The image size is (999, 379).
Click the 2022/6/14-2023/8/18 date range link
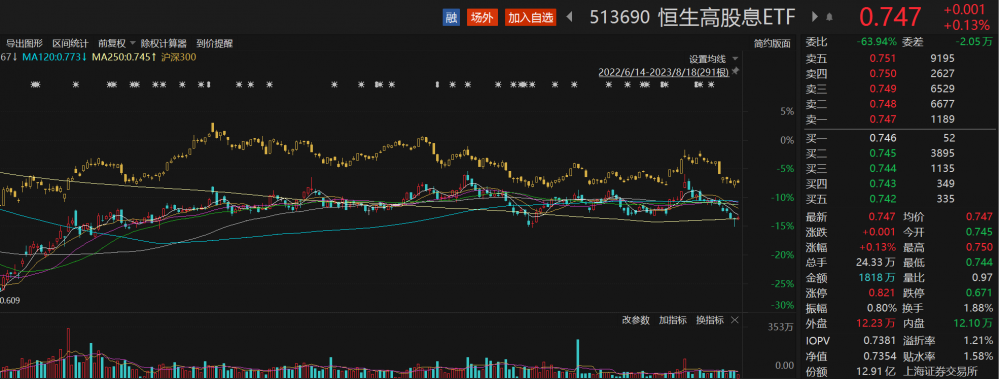[663, 72]
